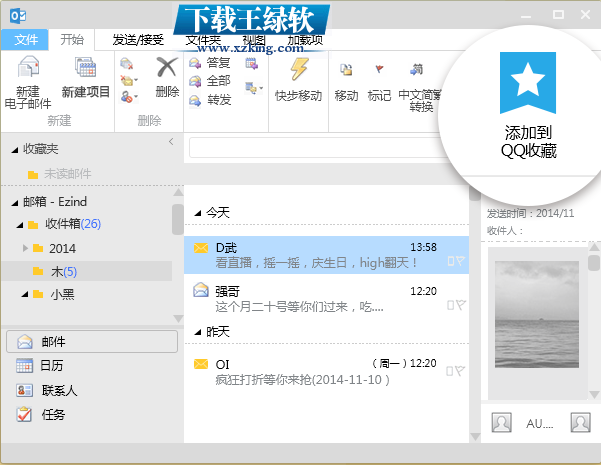Click the meeting reply icon
Image resolution: width=601 pixels, height=465 pixels.
(x=252, y=64)
